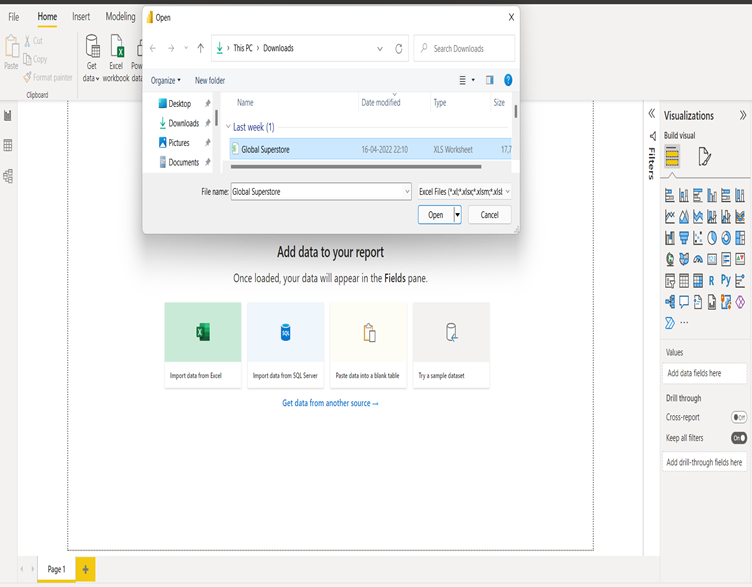Screen dimensions: 752x587
Task: Select the Funnel chart visual
Action: click(684, 238)
